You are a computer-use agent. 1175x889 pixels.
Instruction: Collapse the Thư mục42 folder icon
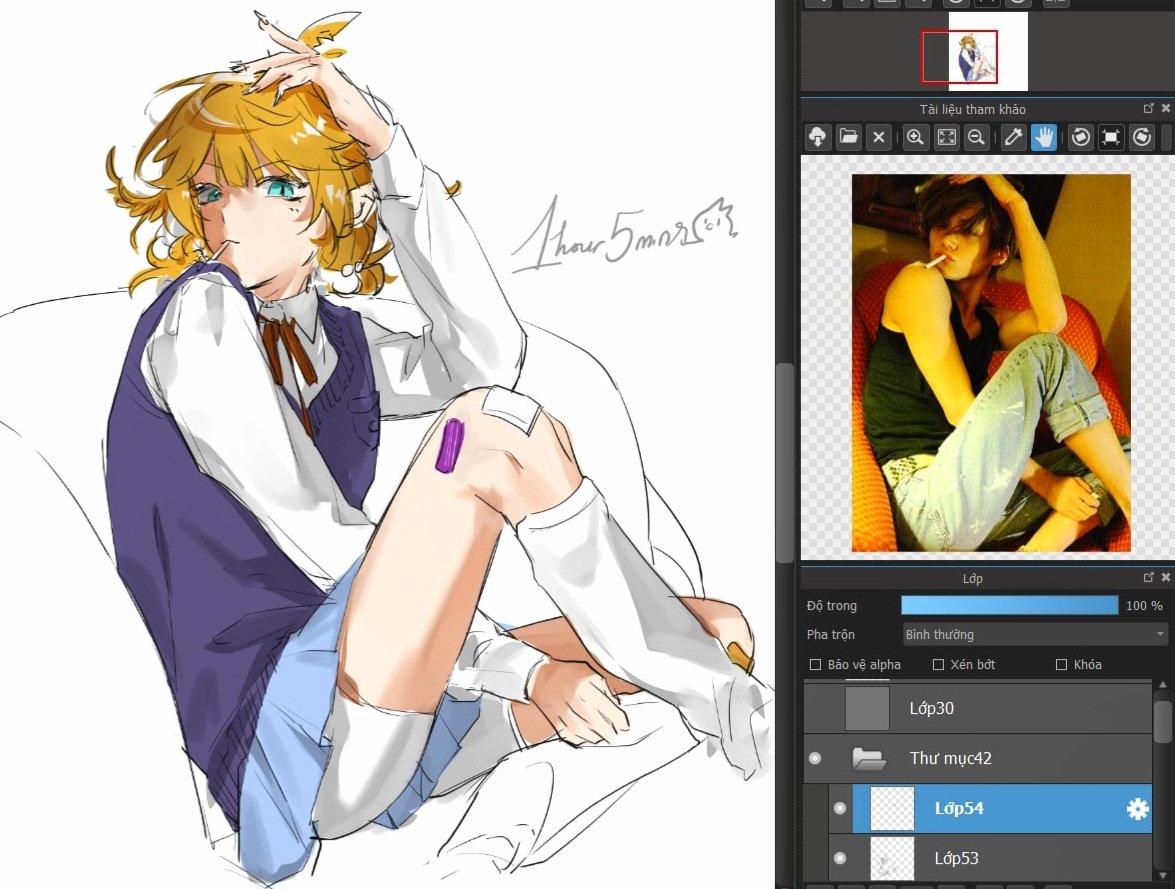point(869,759)
